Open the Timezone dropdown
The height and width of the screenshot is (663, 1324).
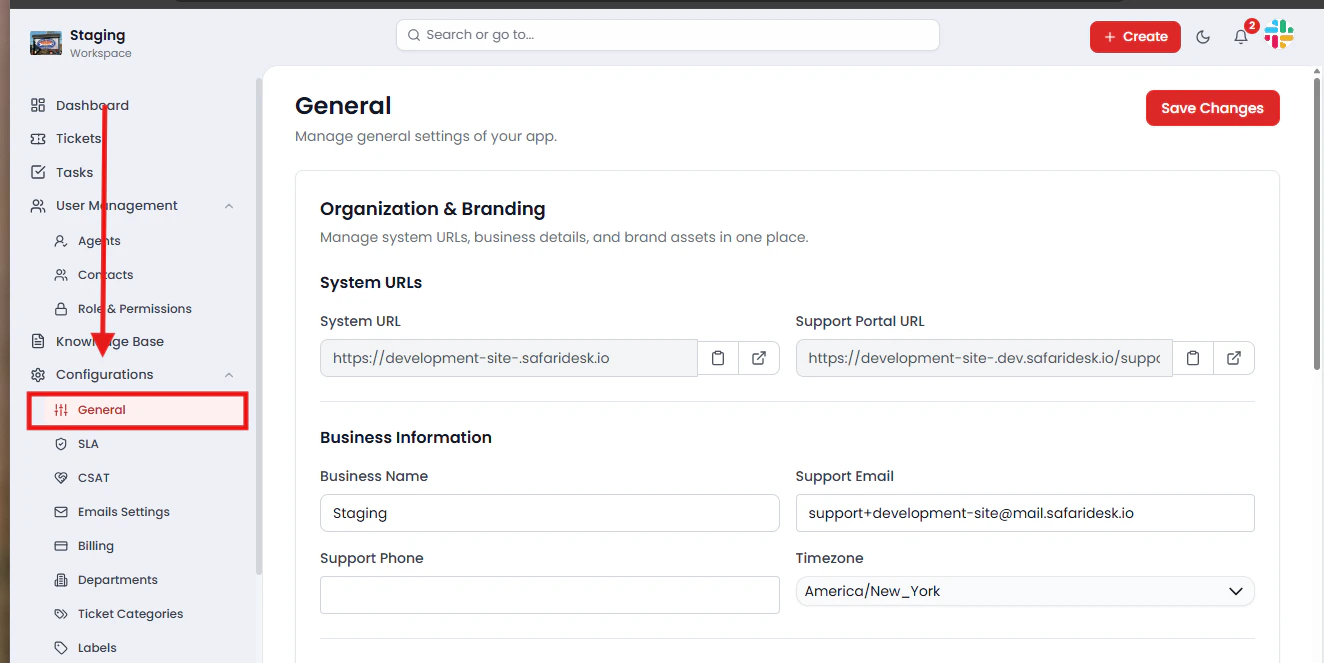1024,591
